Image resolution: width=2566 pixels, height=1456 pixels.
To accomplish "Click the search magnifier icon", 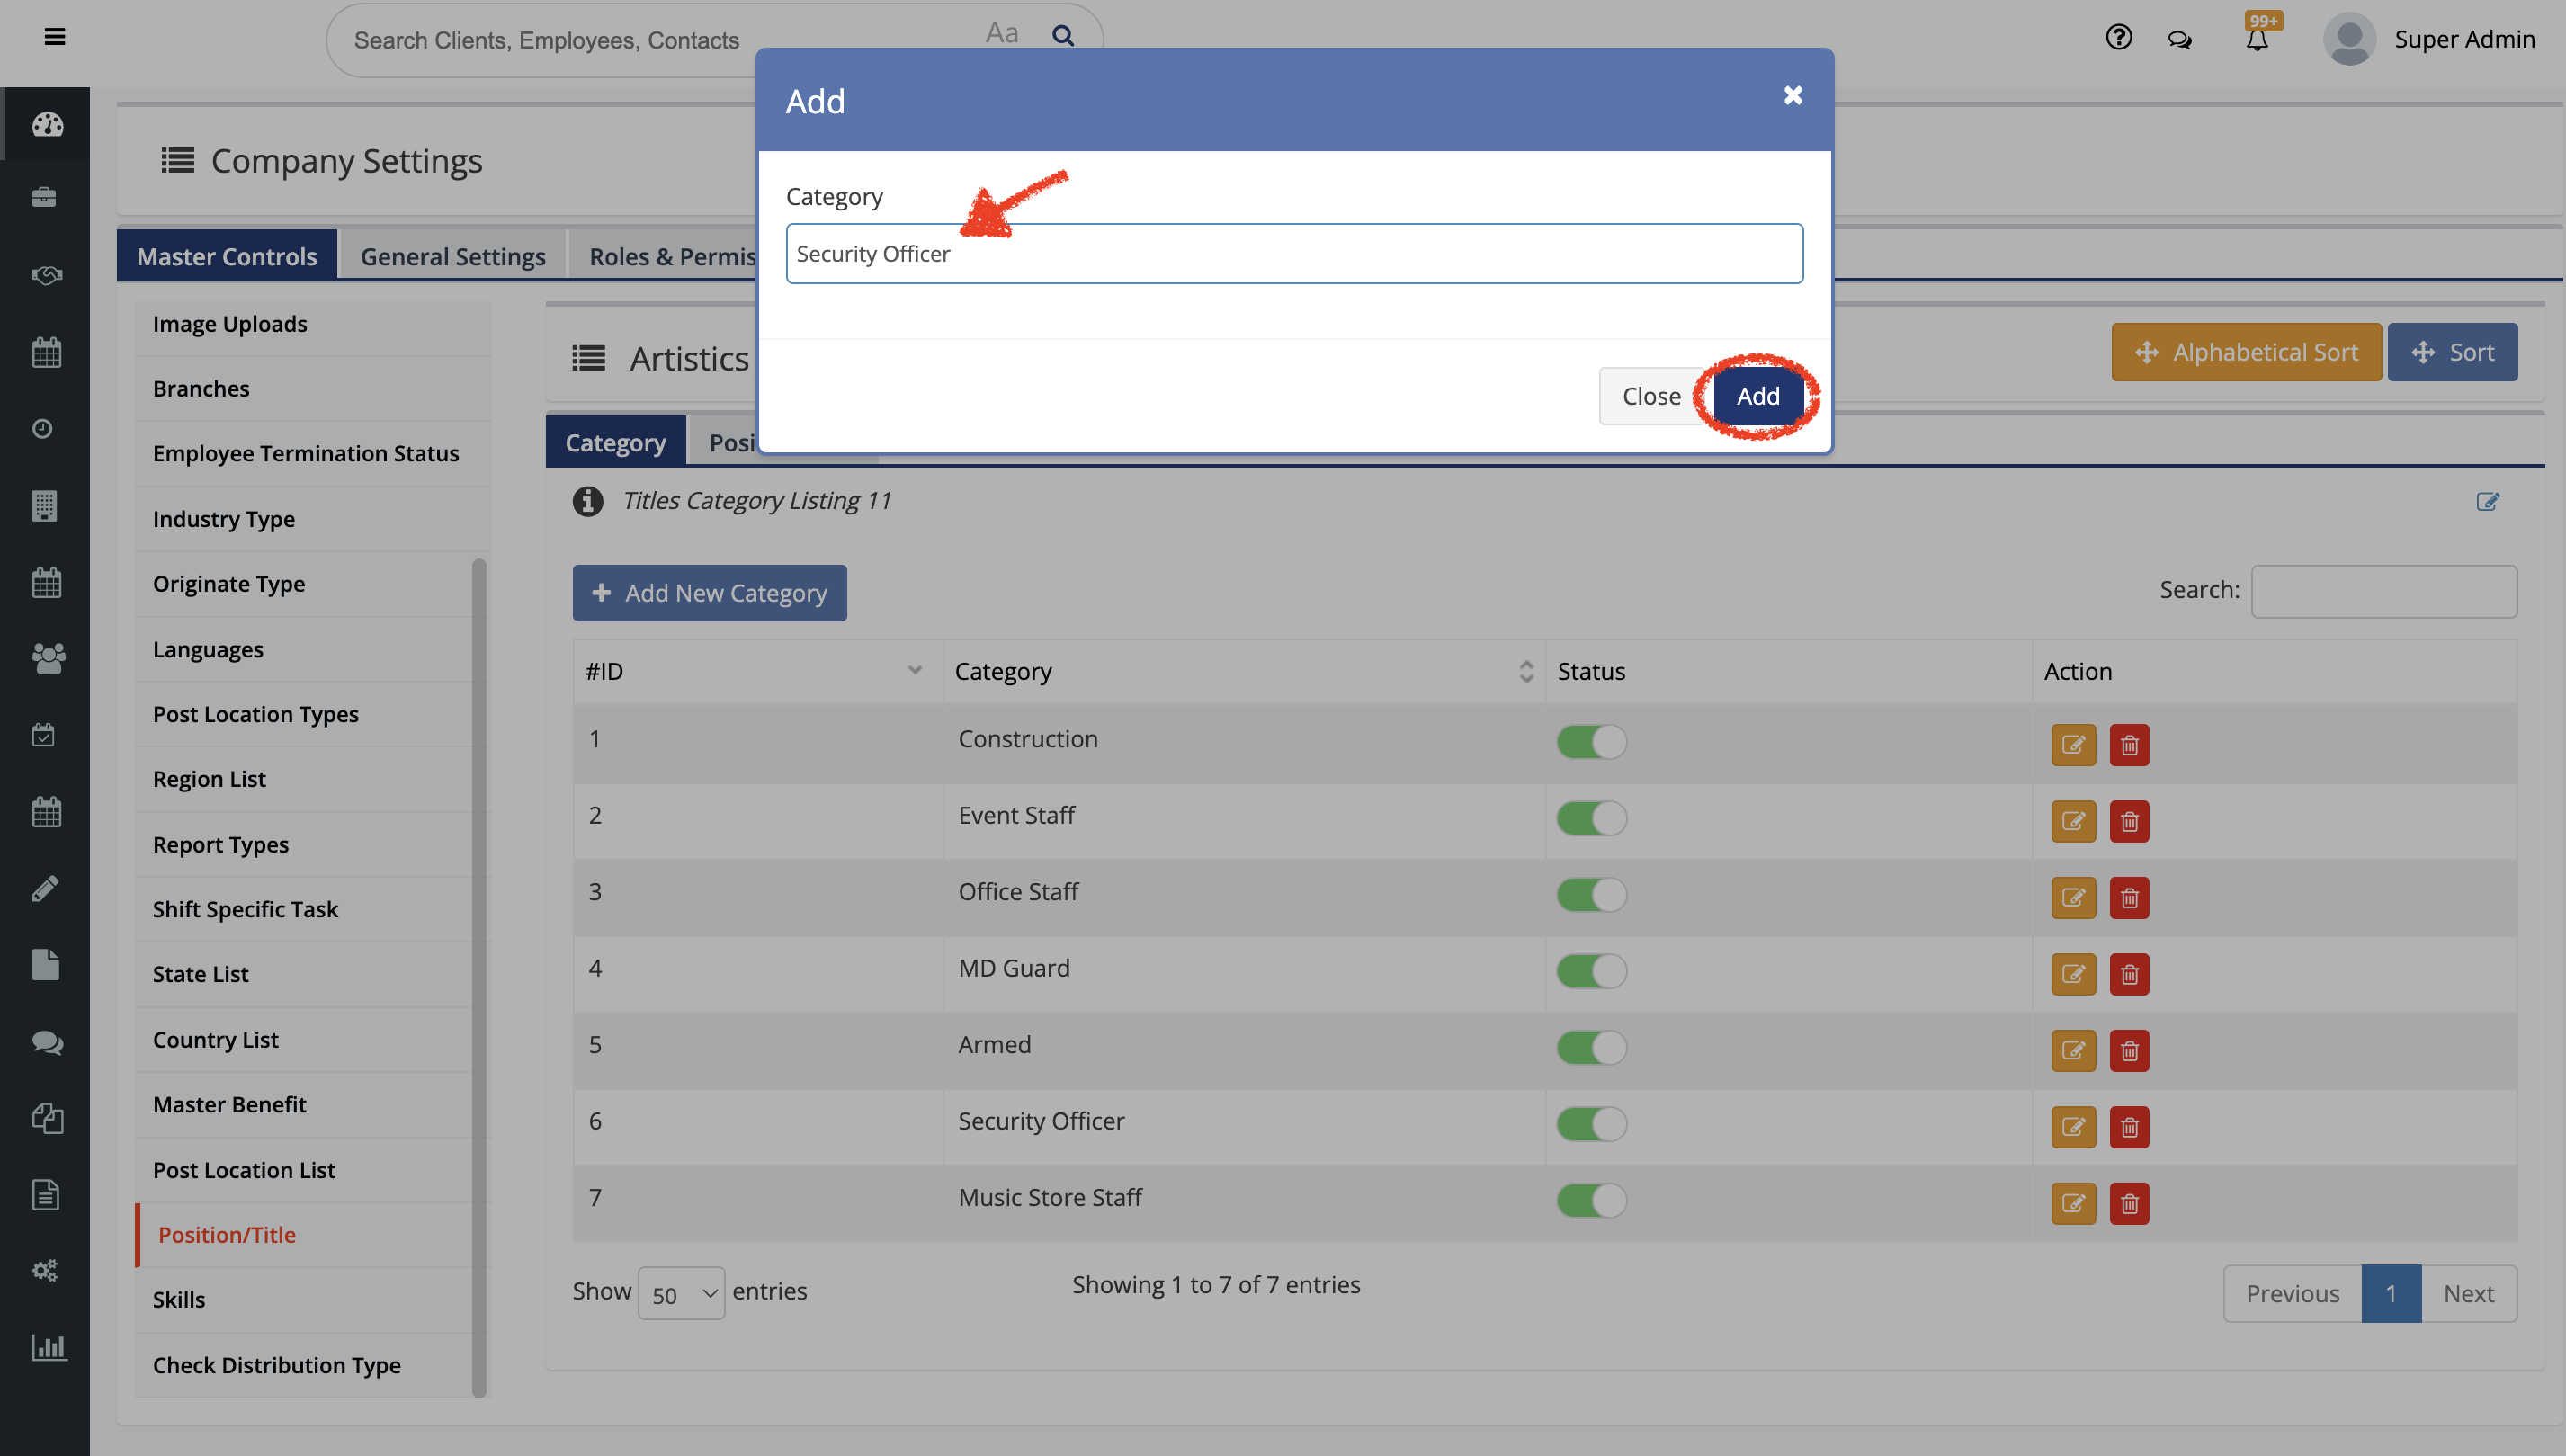I will [x=1062, y=36].
